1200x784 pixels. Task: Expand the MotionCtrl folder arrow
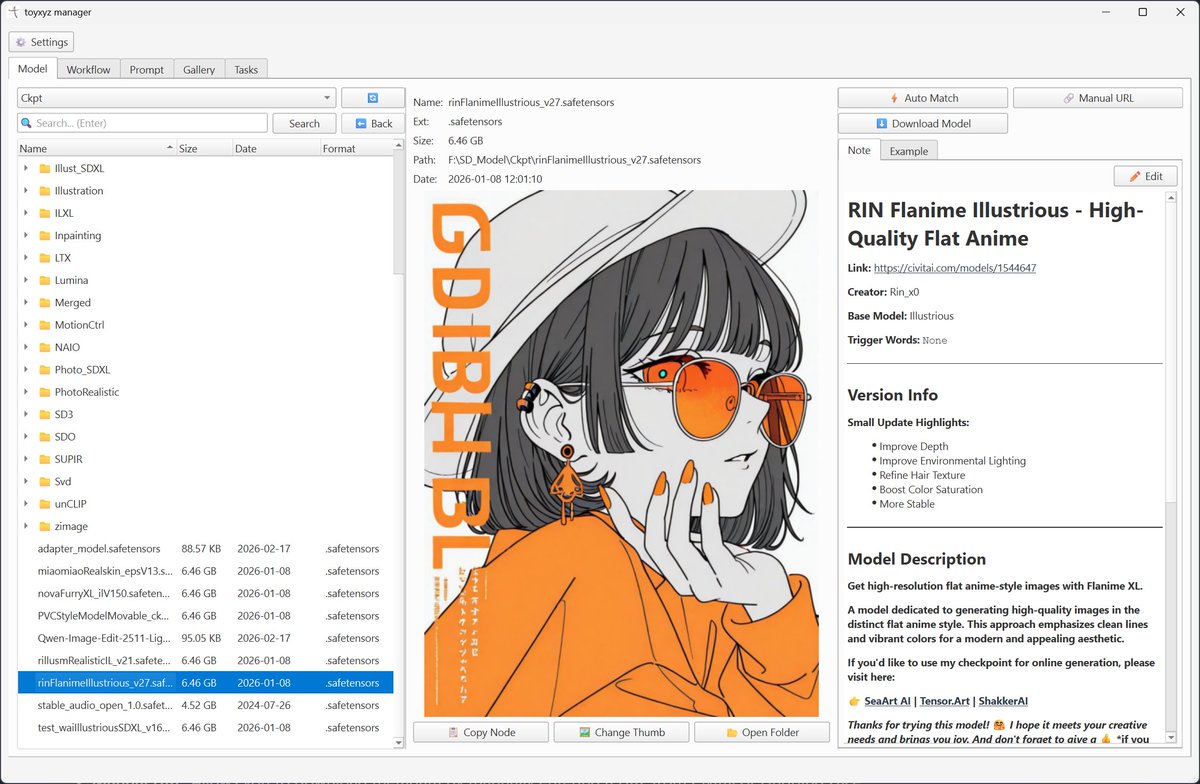26,325
